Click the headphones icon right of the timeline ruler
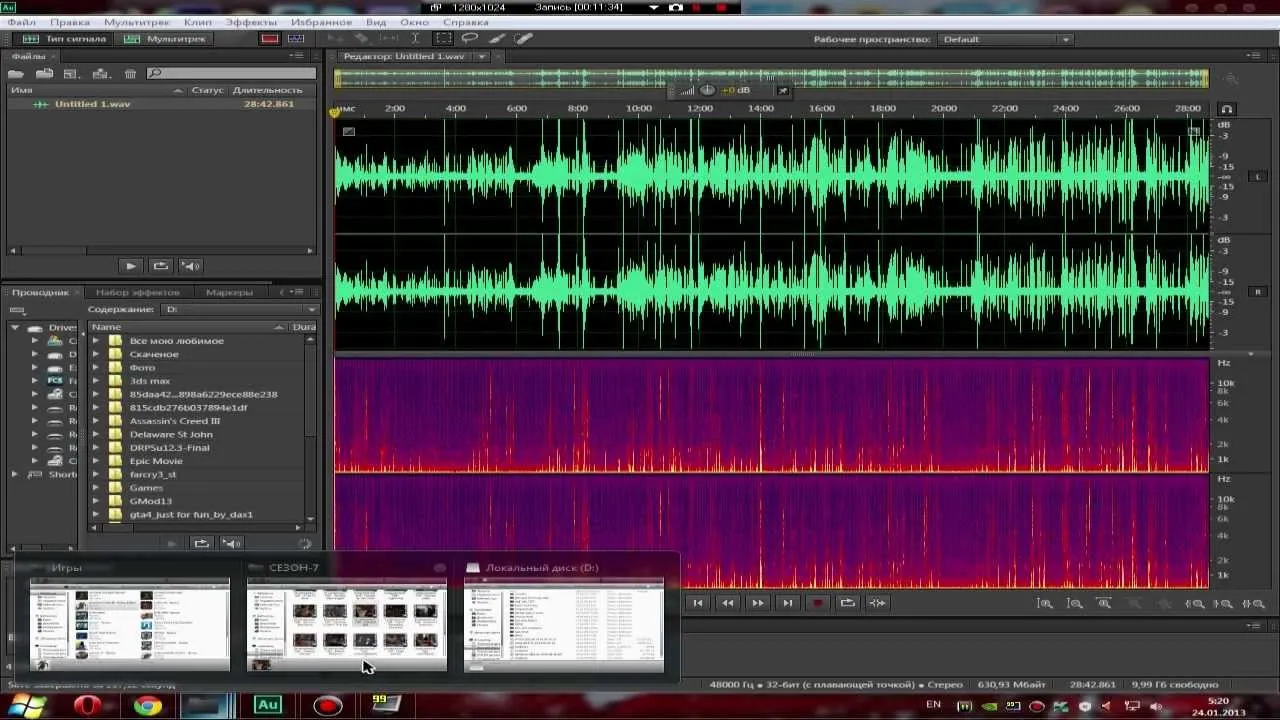The image size is (1280, 720). pos(1227,109)
